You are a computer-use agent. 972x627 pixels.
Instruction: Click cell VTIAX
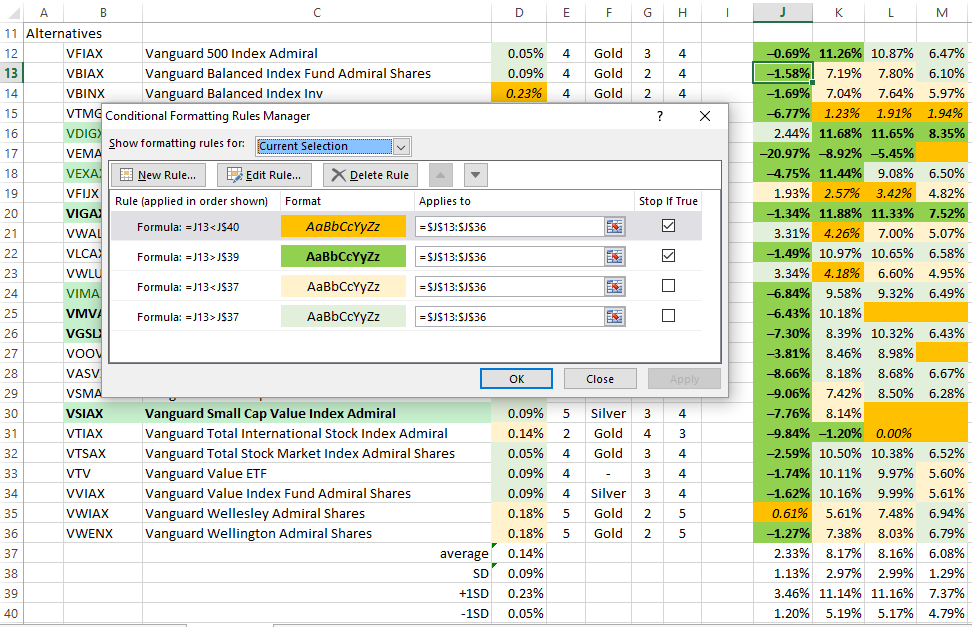pos(103,434)
